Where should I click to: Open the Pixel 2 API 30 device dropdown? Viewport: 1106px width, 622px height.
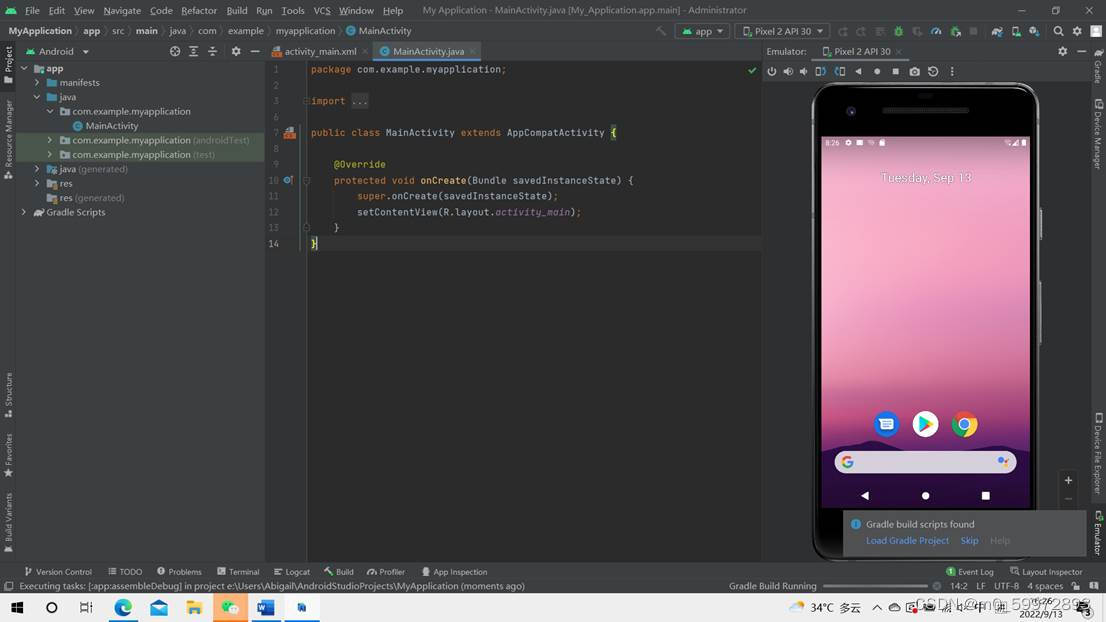[x=783, y=31]
